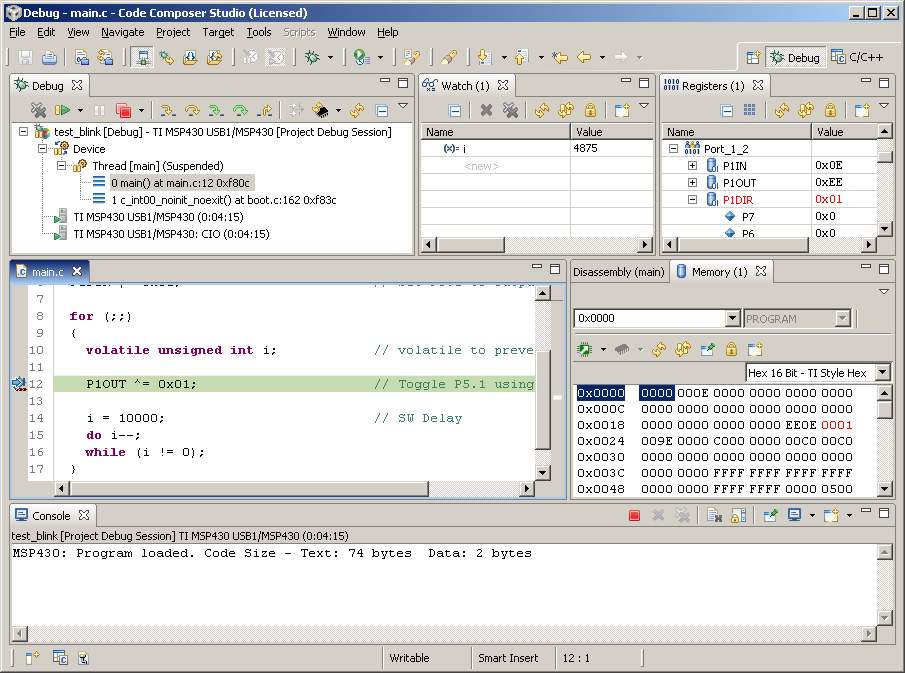Select the main.c editor tab
905x673 pixels.
point(48,271)
